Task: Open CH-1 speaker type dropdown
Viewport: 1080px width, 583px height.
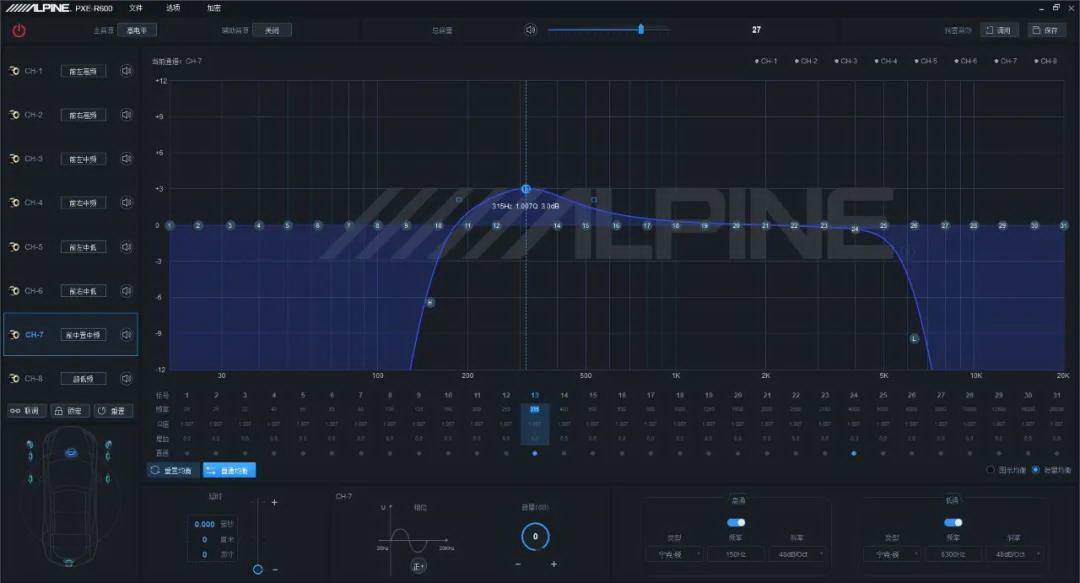Action: tap(83, 71)
